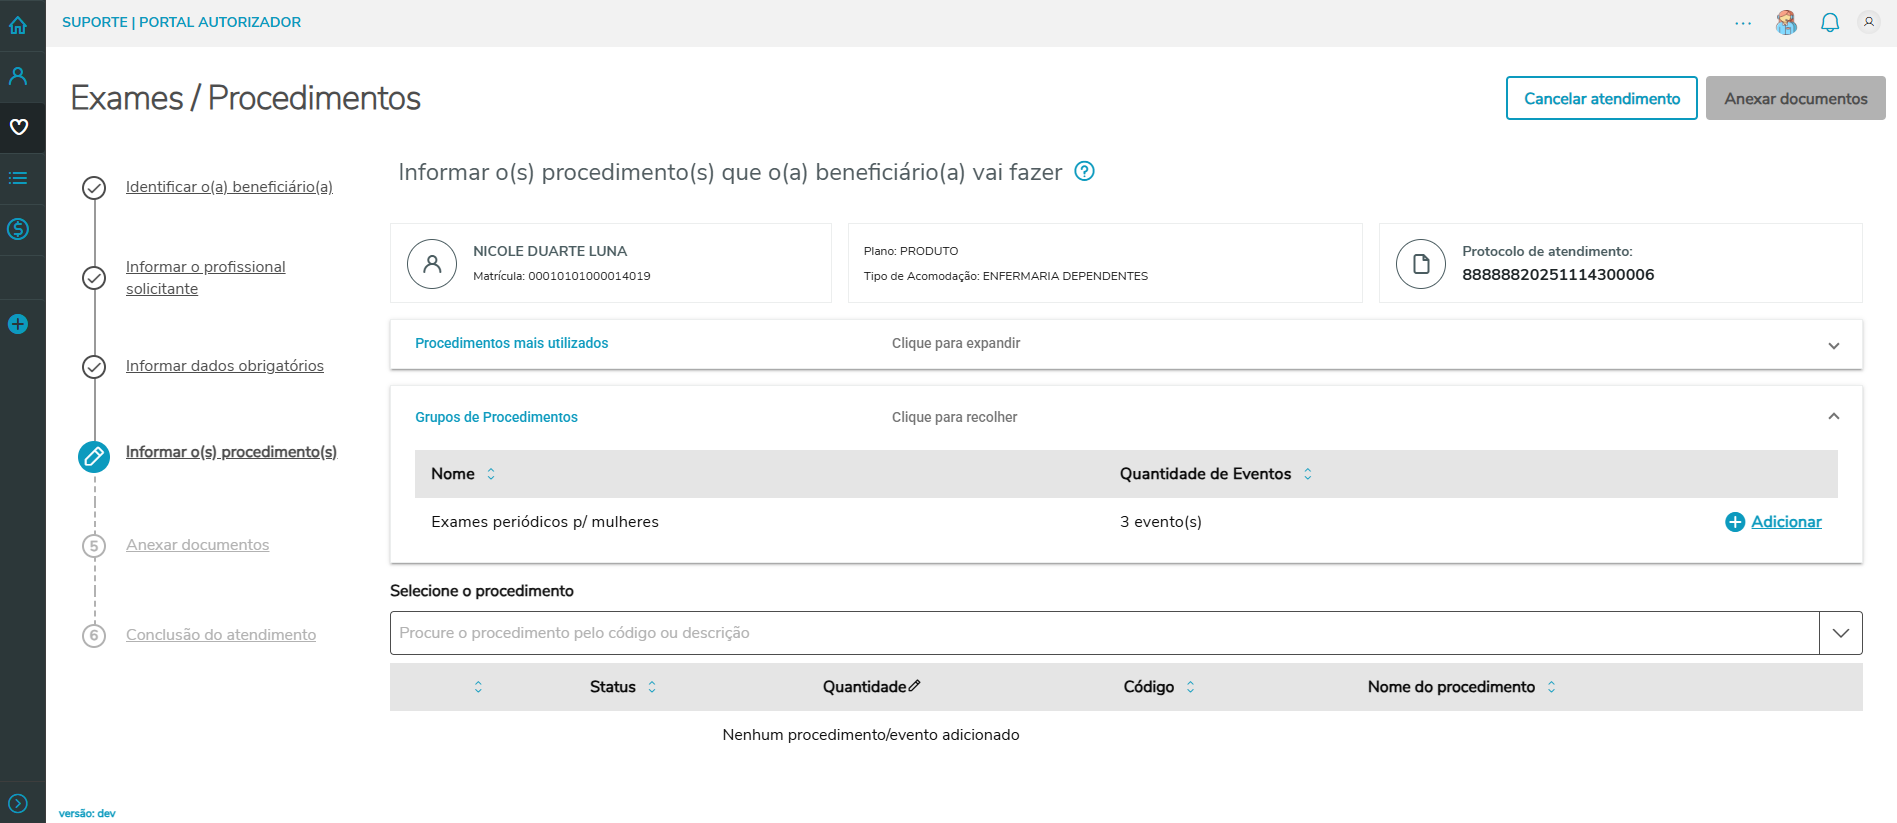Image resolution: width=1897 pixels, height=823 pixels.
Task: Click the dollar sign icon in sidebar
Action: [x=18, y=229]
